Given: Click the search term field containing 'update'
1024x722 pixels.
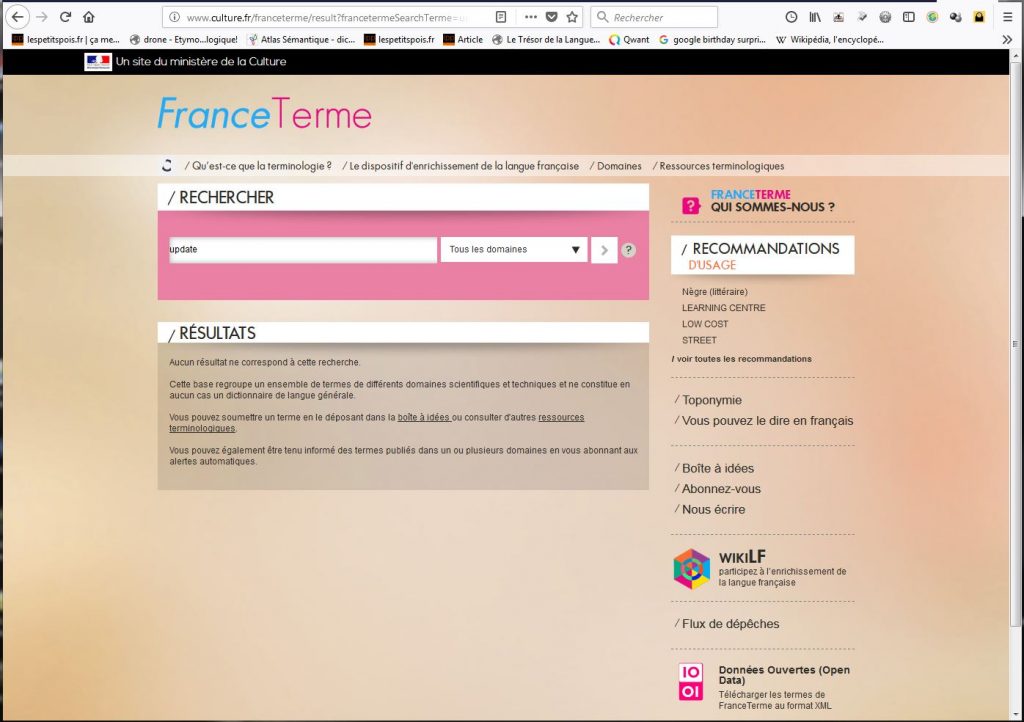Looking at the screenshot, I should [302, 250].
